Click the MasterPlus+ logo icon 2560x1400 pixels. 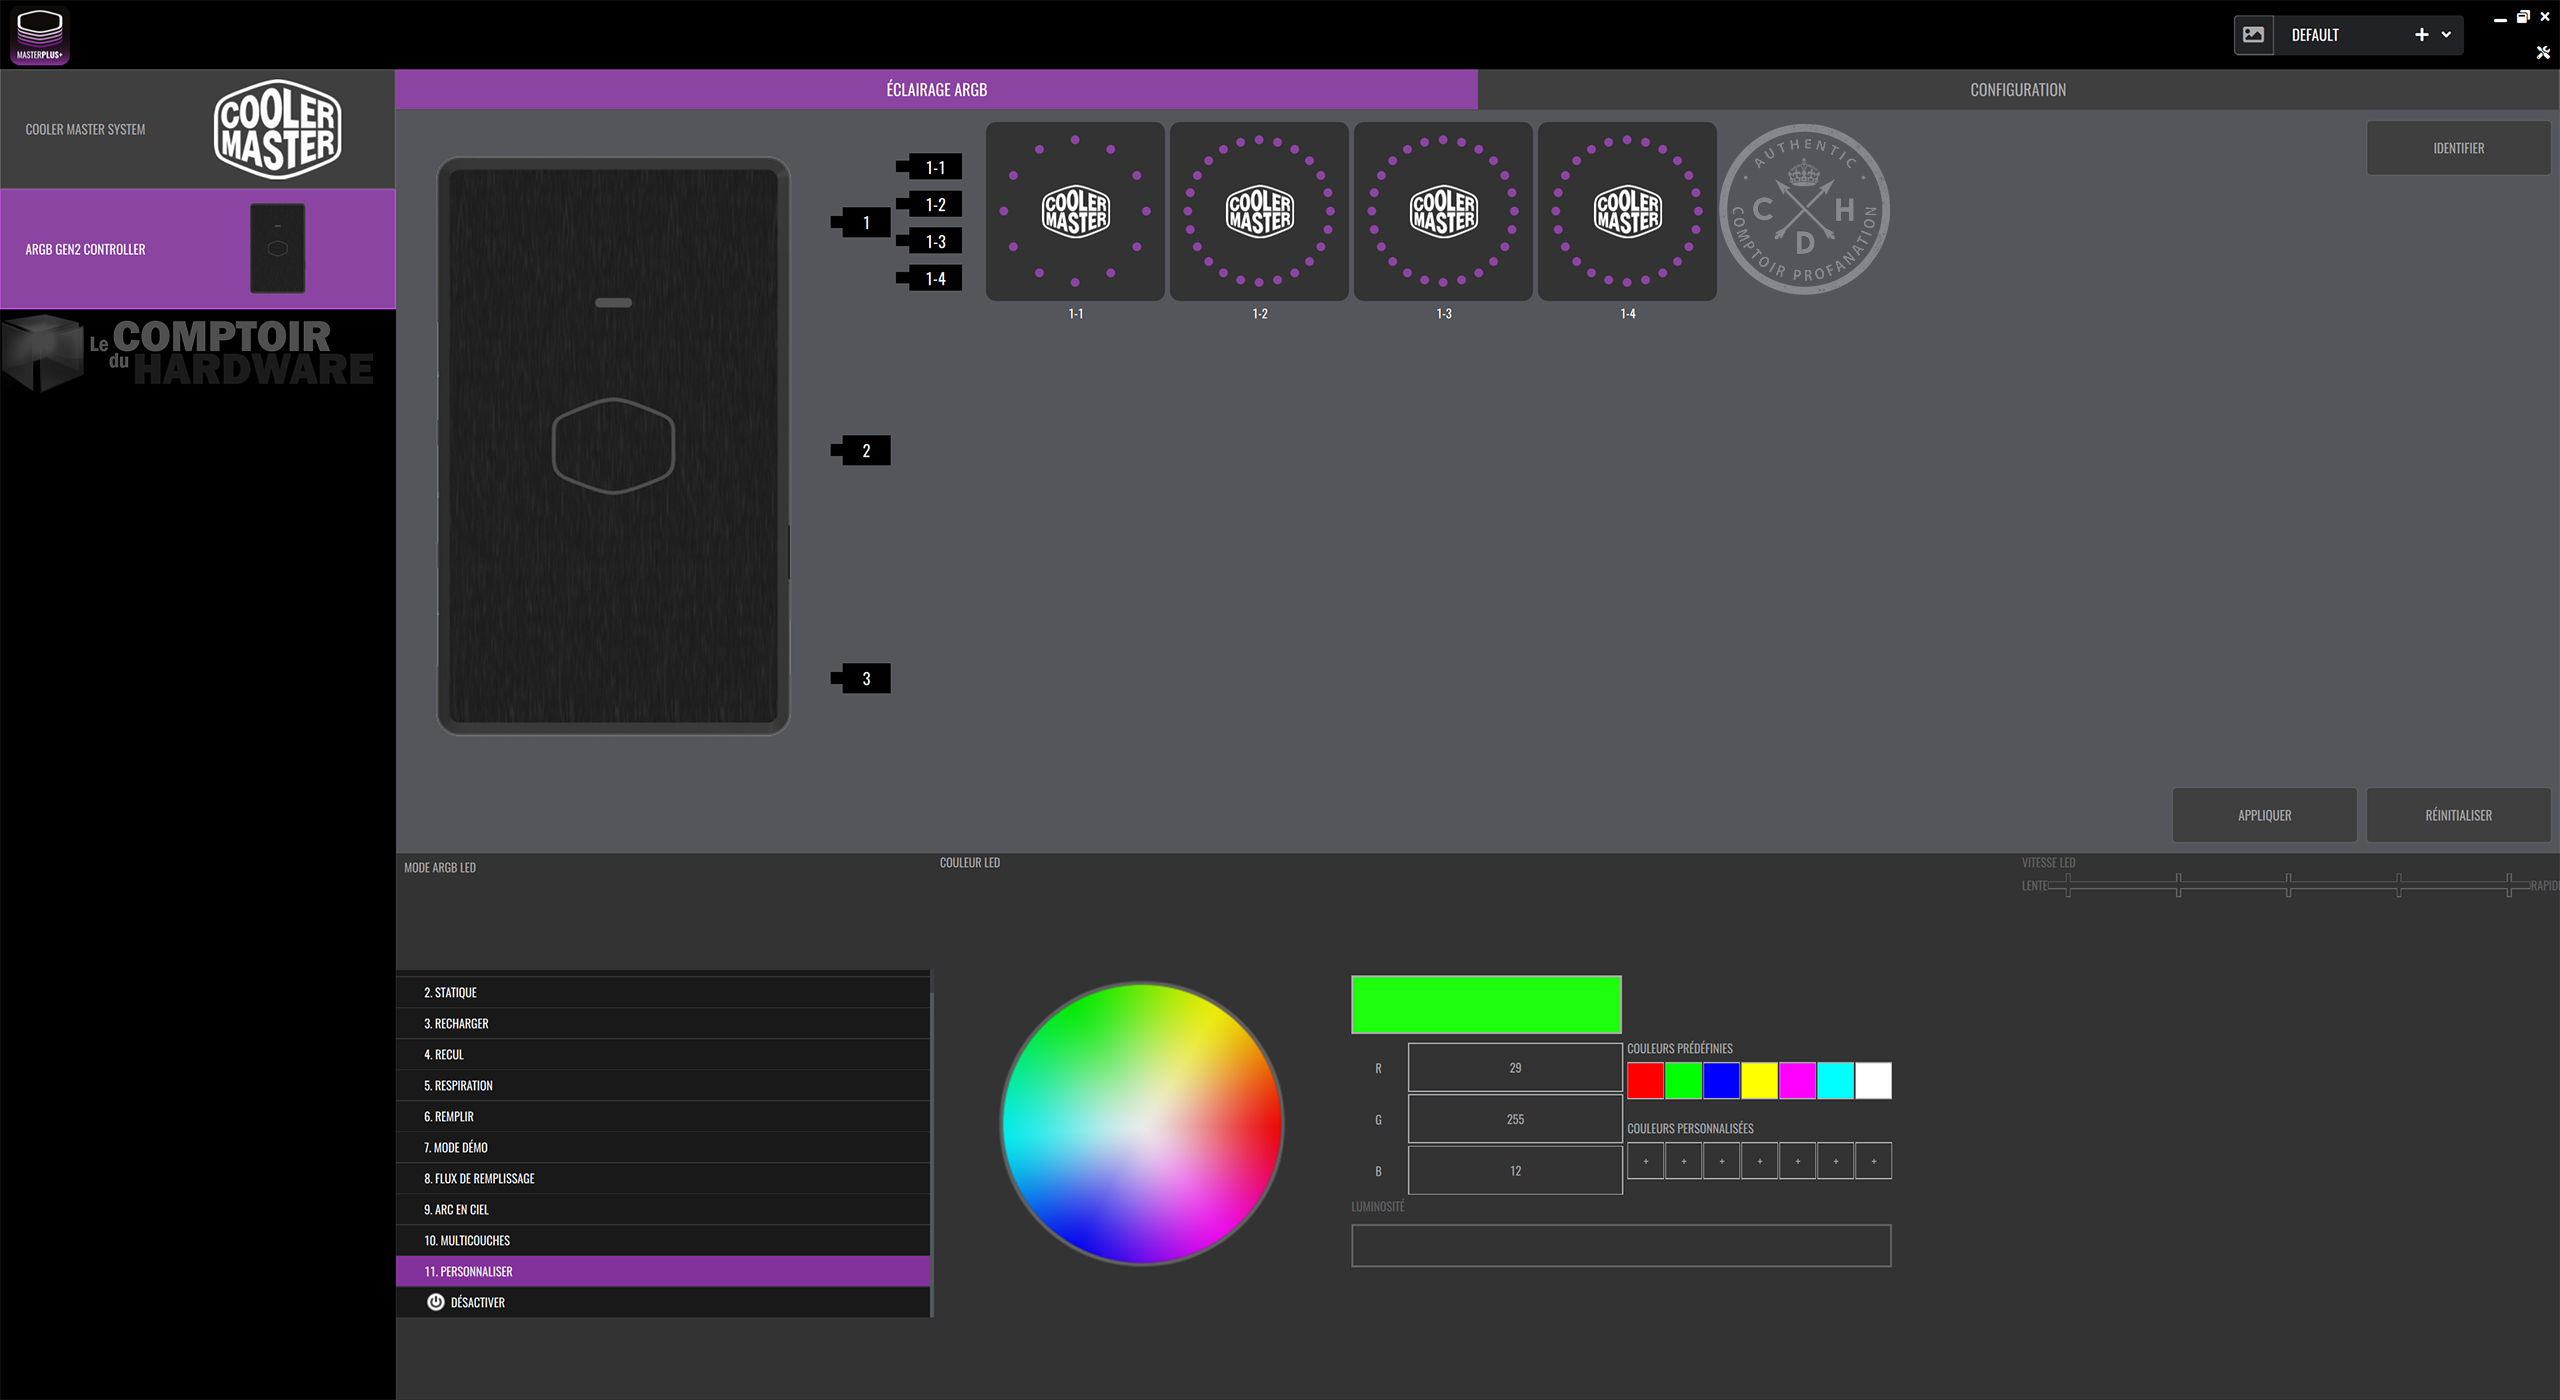click(x=39, y=35)
